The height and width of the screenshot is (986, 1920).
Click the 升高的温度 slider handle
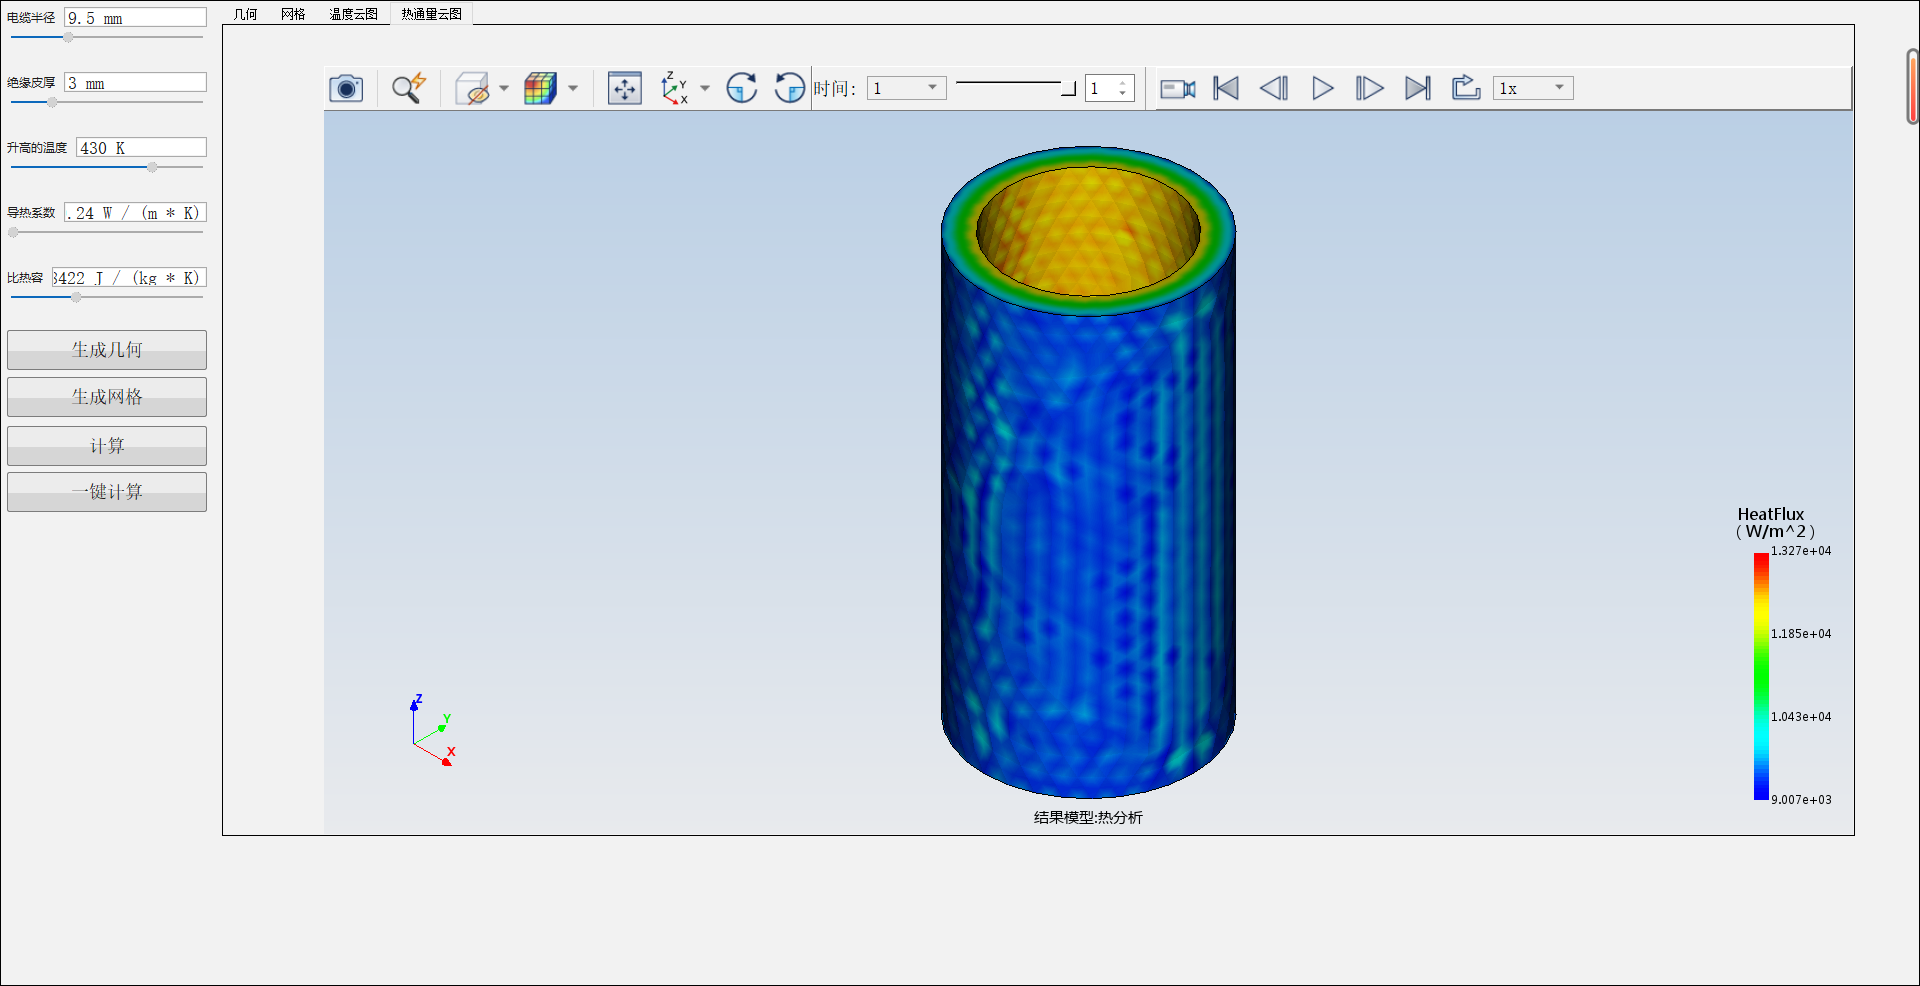(152, 167)
